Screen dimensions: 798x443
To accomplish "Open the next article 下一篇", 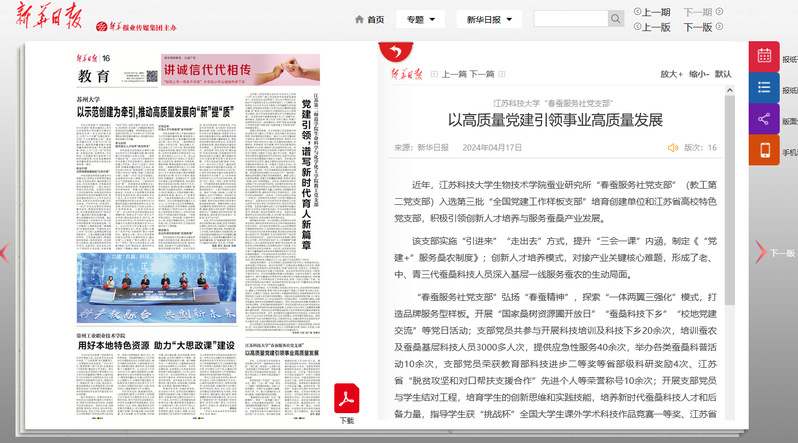I will click(482, 74).
